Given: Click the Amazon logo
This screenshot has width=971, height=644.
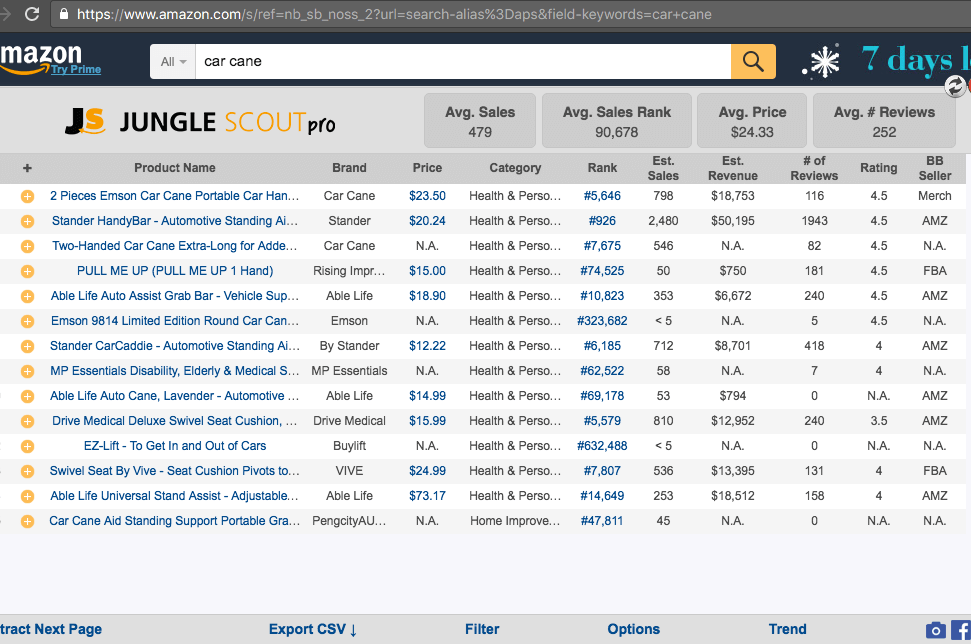Looking at the screenshot, I should tap(41, 57).
